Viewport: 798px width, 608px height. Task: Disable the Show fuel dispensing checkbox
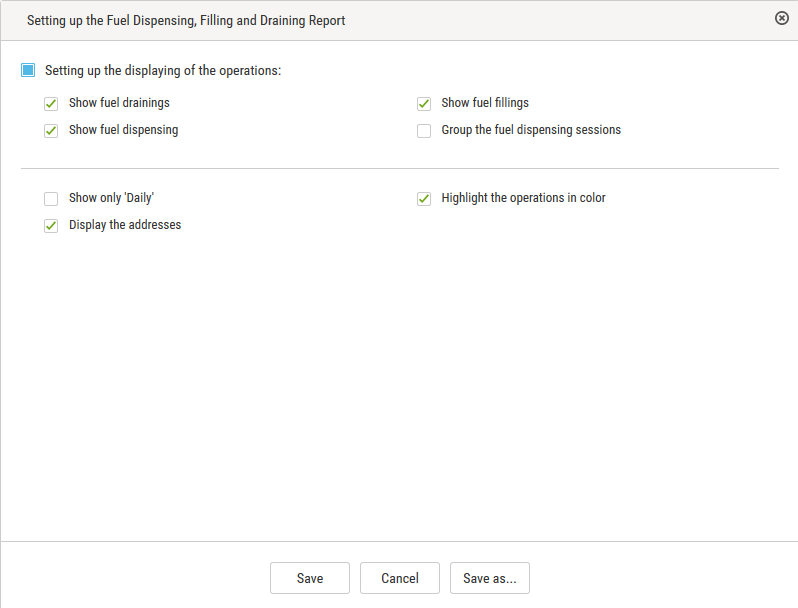coord(51,130)
